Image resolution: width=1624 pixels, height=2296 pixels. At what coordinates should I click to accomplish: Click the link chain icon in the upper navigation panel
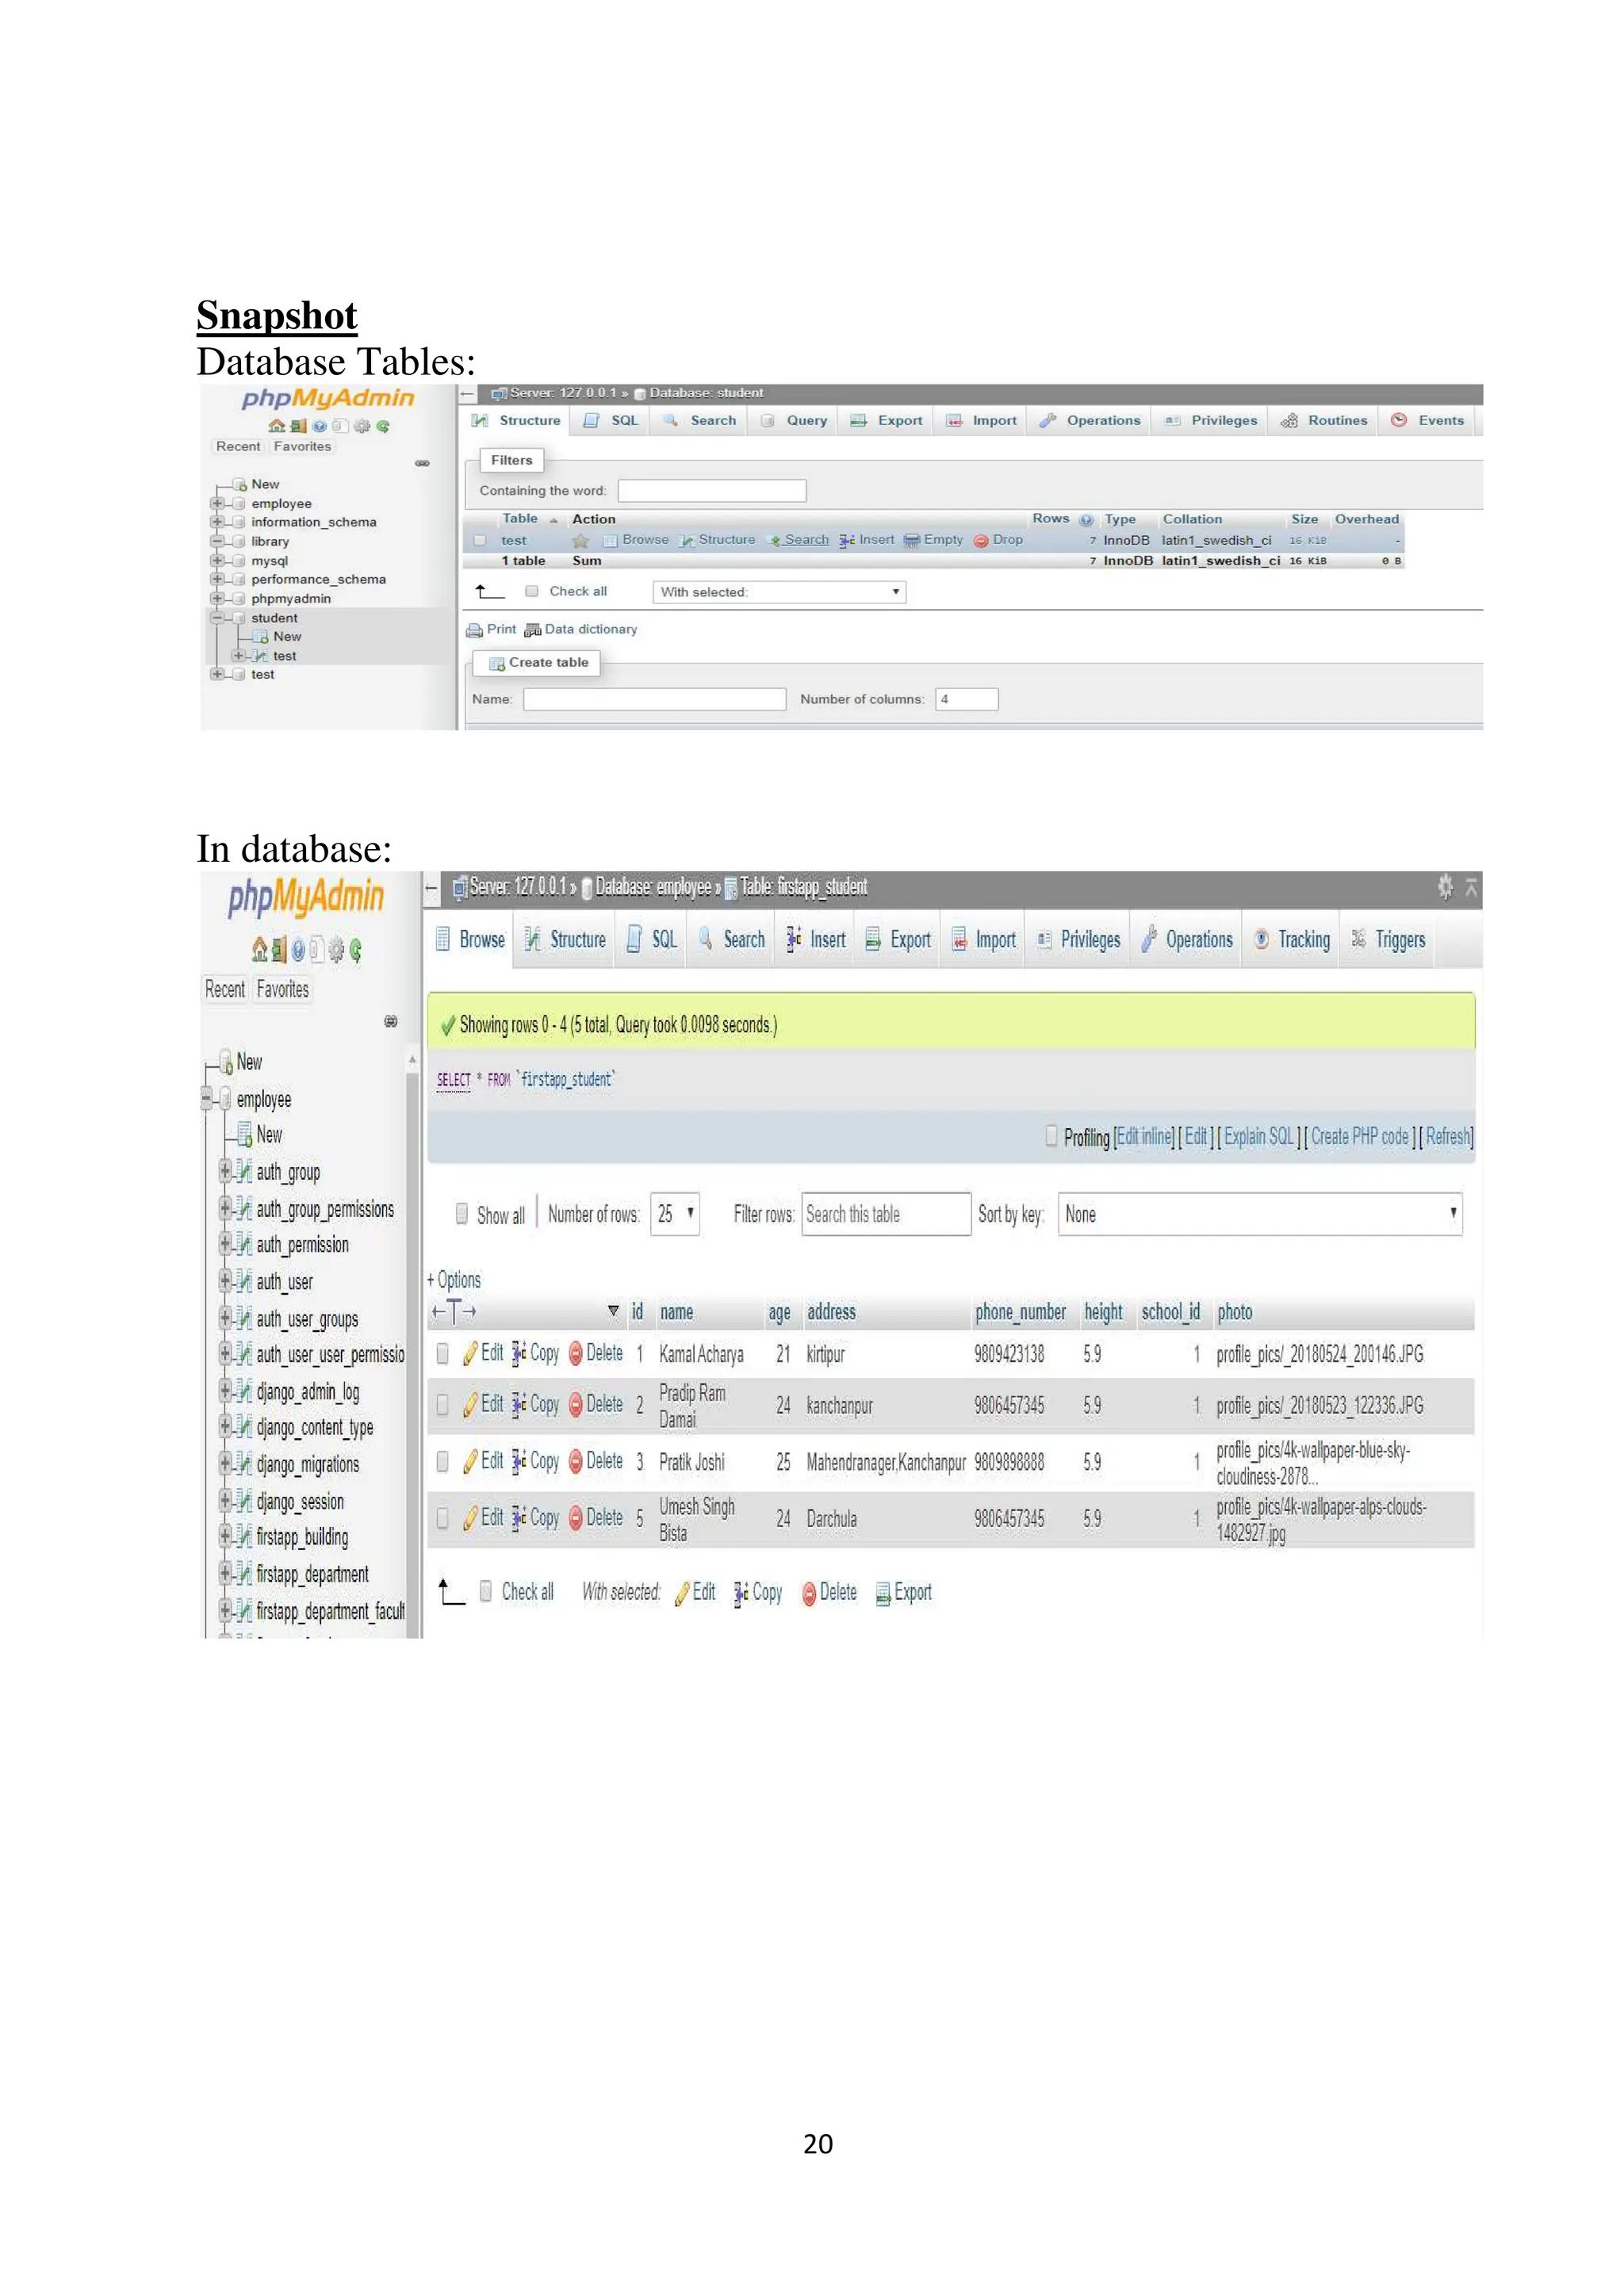[422, 463]
